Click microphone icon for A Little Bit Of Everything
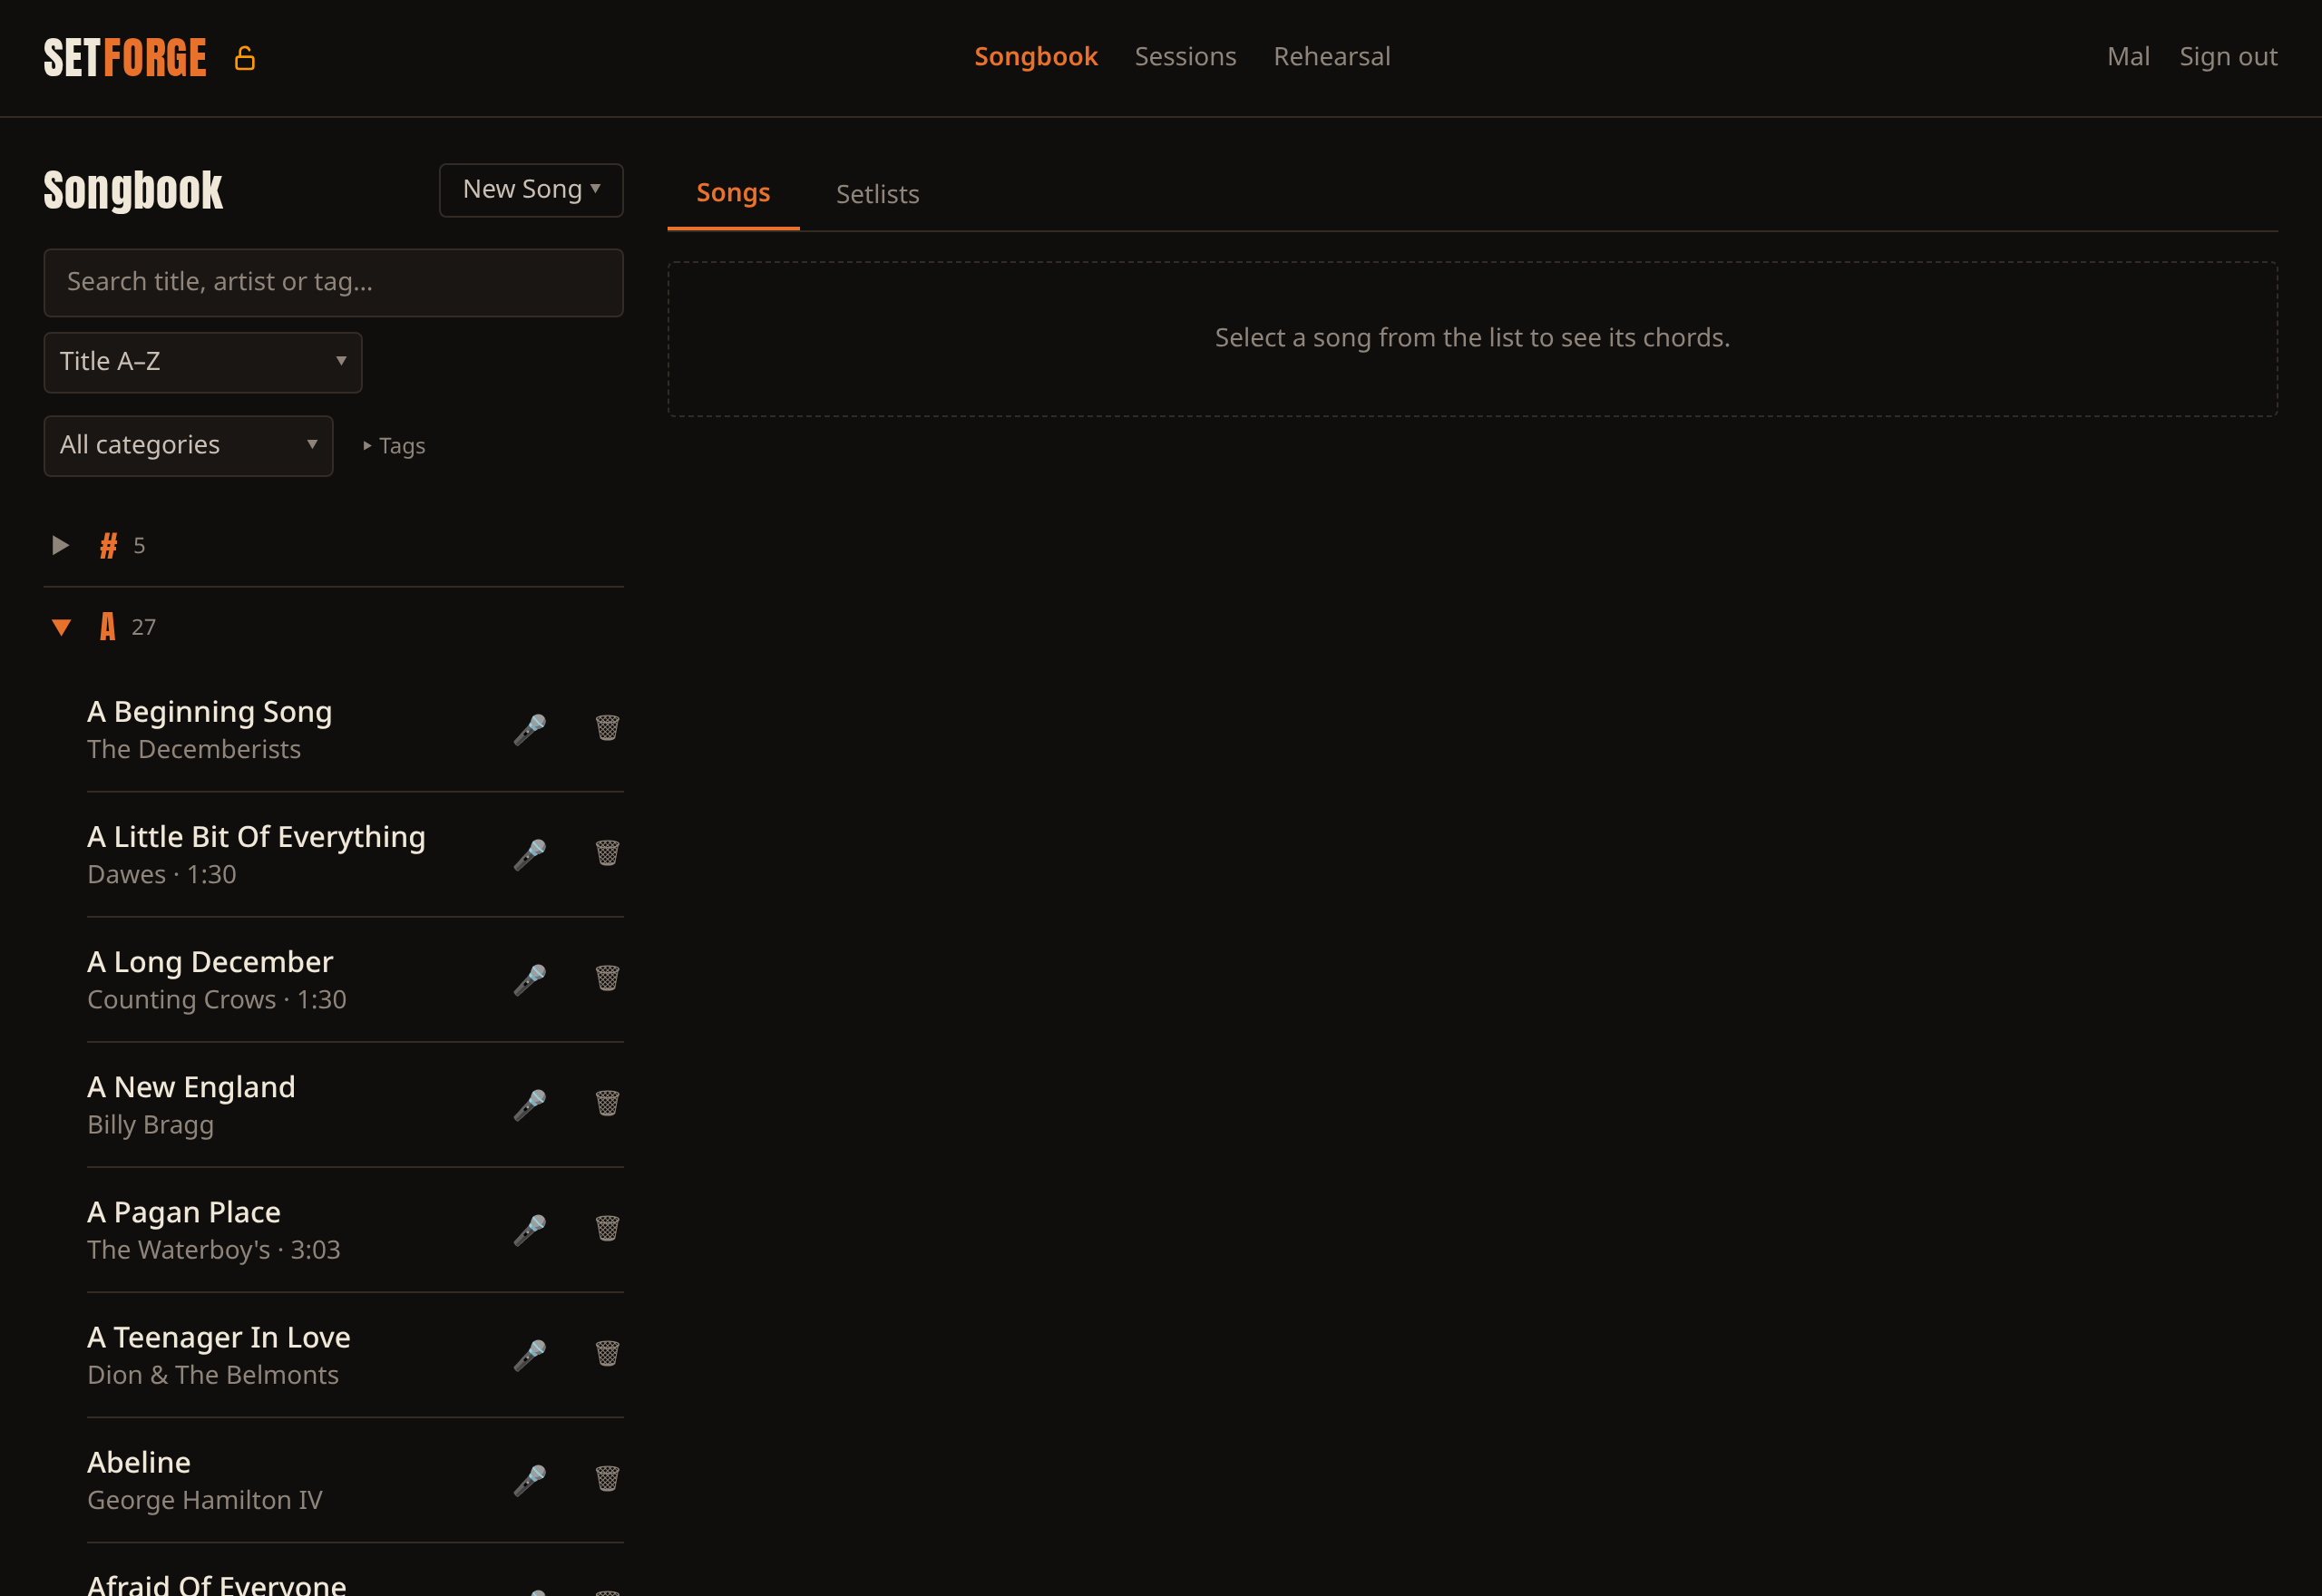This screenshot has height=1596, width=2322. tap(530, 854)
